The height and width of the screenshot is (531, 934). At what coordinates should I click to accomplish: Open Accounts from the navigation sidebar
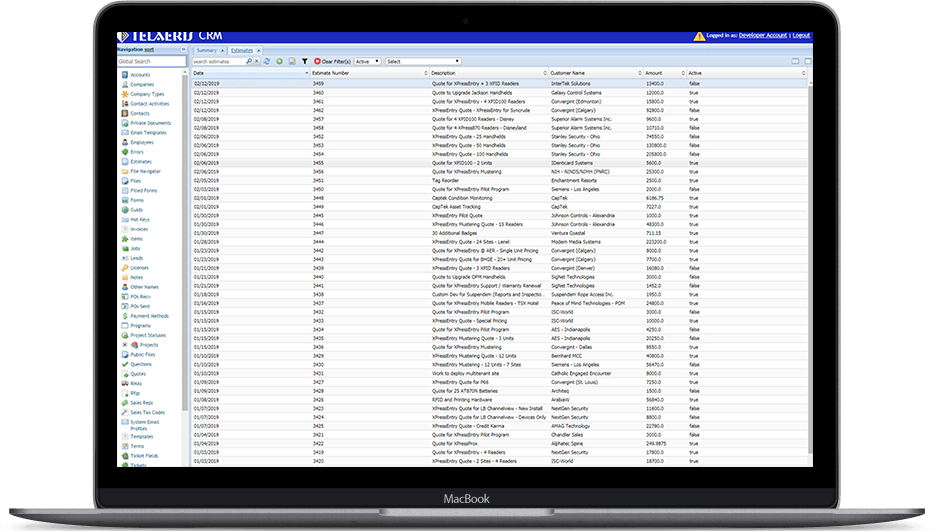coord(140,75)
